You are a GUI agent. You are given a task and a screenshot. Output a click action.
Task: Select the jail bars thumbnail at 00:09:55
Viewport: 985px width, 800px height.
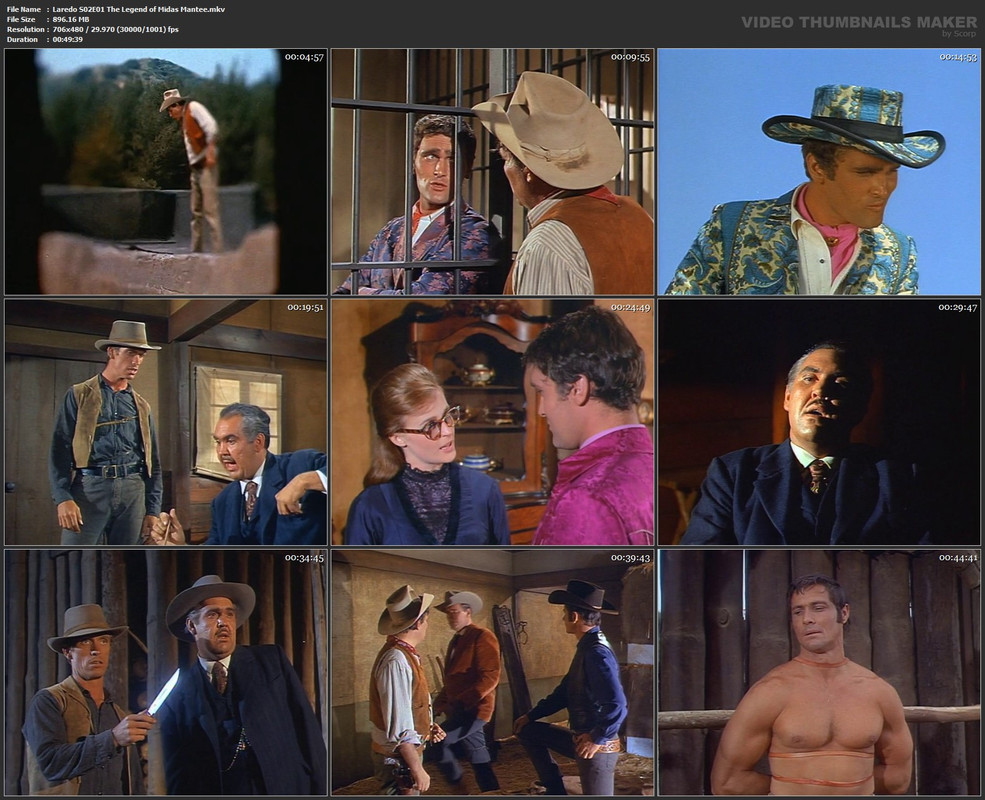pos(492,171)
